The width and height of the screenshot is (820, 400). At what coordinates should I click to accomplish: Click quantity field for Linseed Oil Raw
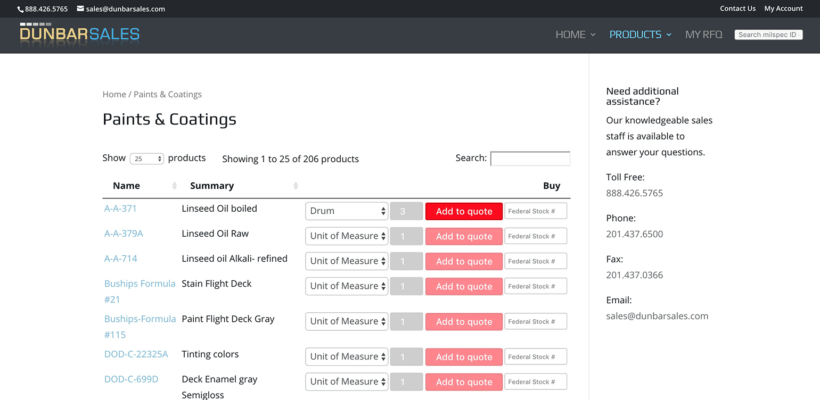(x=406, y=236)
